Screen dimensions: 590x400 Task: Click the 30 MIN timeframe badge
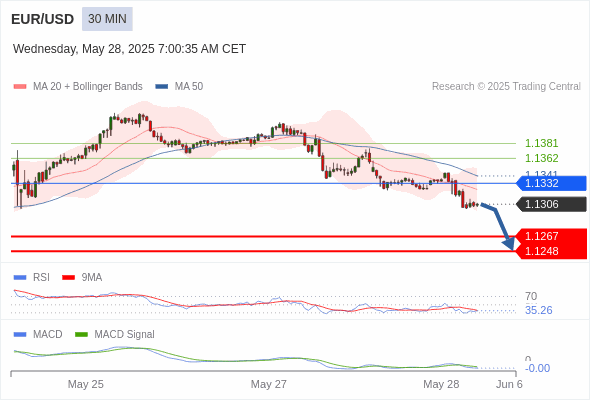(107, 19)
